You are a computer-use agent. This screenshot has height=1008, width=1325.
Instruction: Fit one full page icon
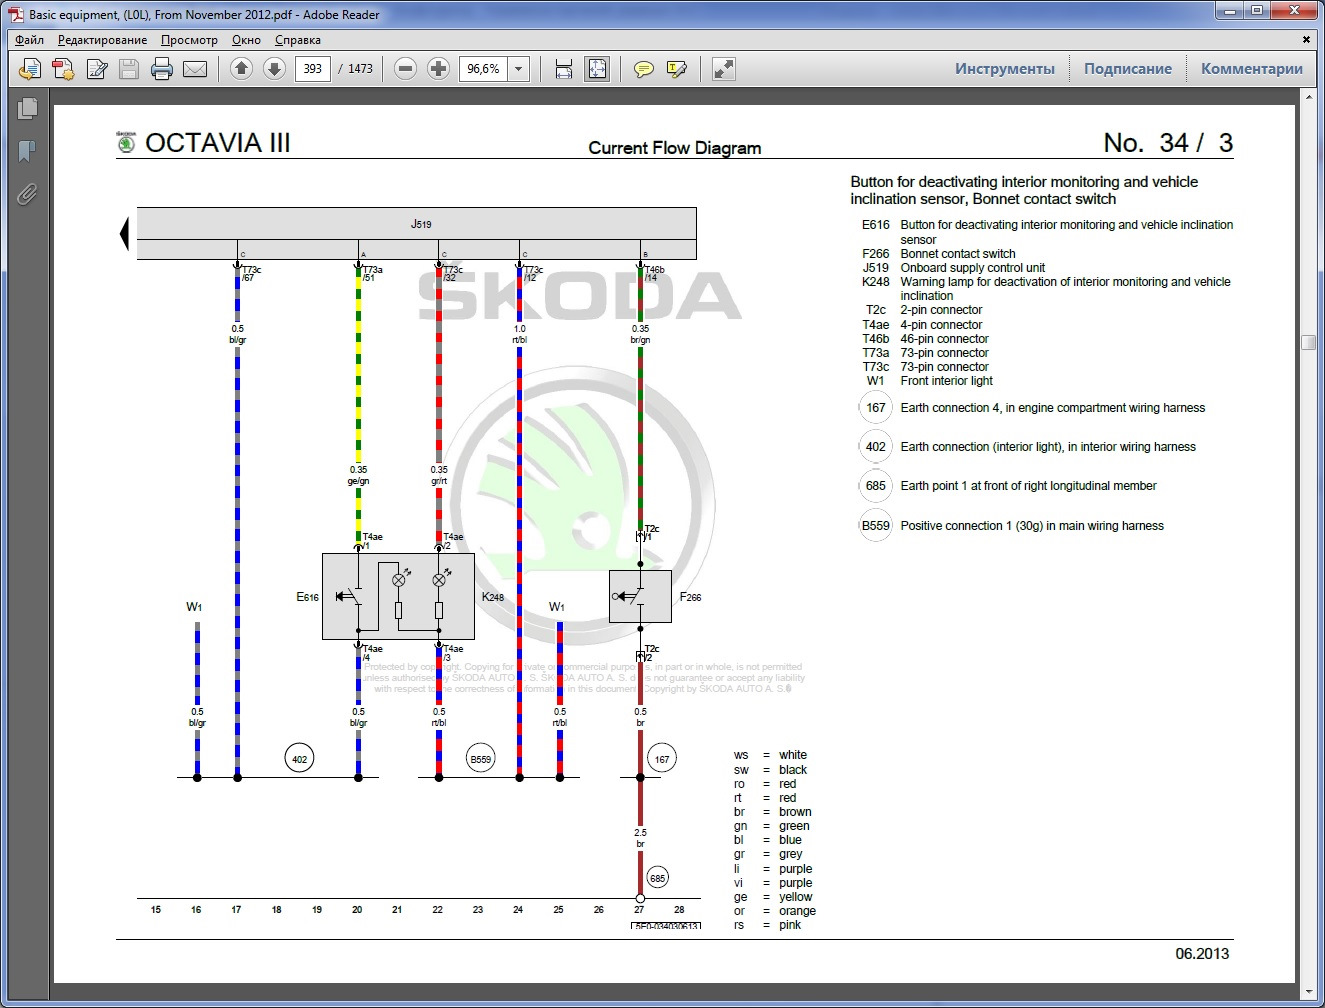click(597, 69)
